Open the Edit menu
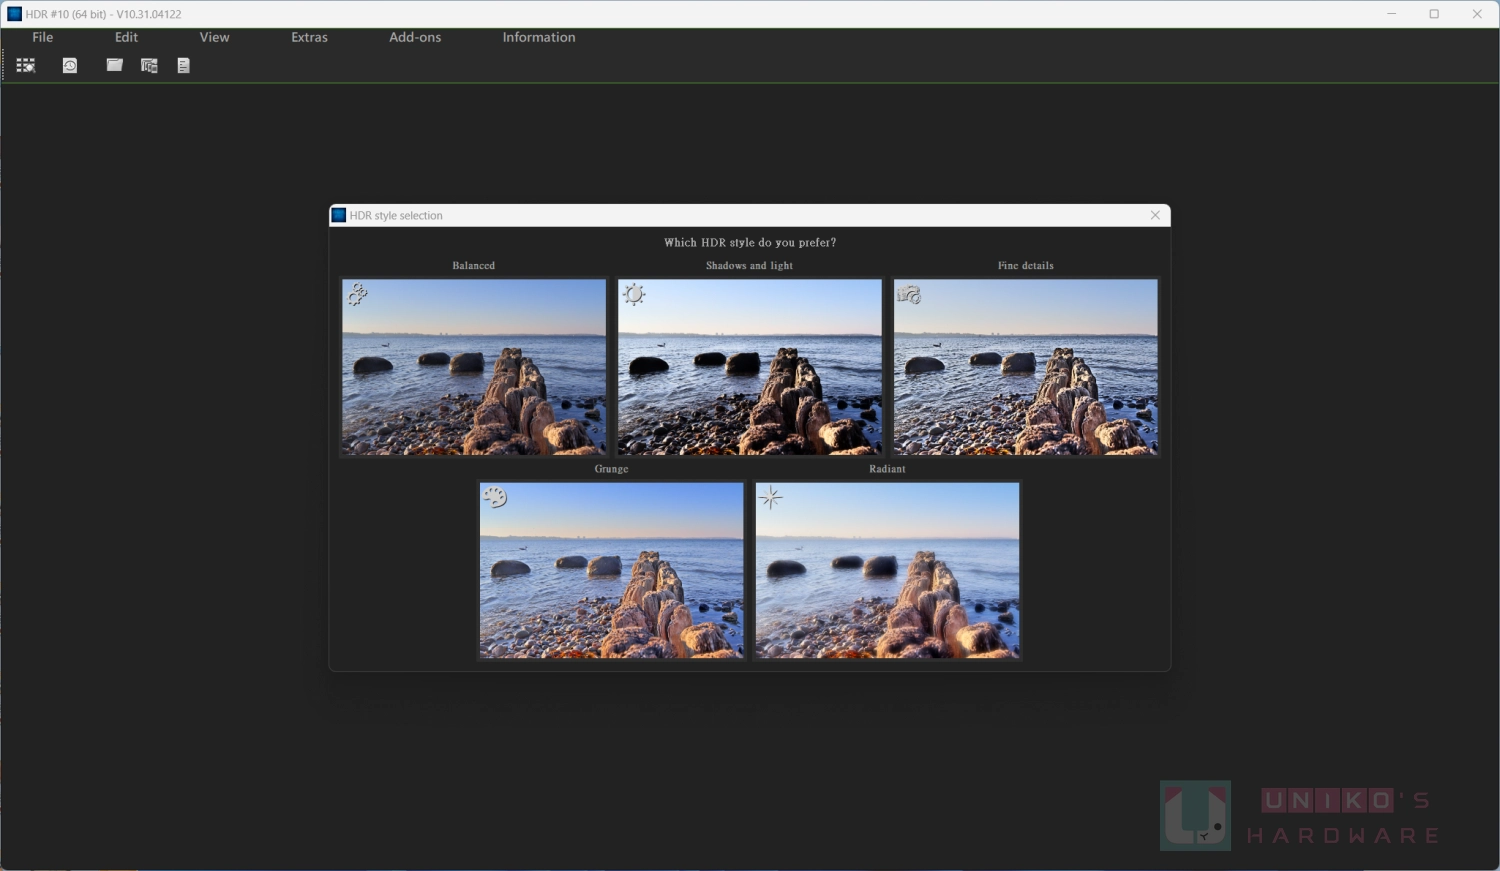The width and height of the screenshot is (1500, 871). [126, 37]
